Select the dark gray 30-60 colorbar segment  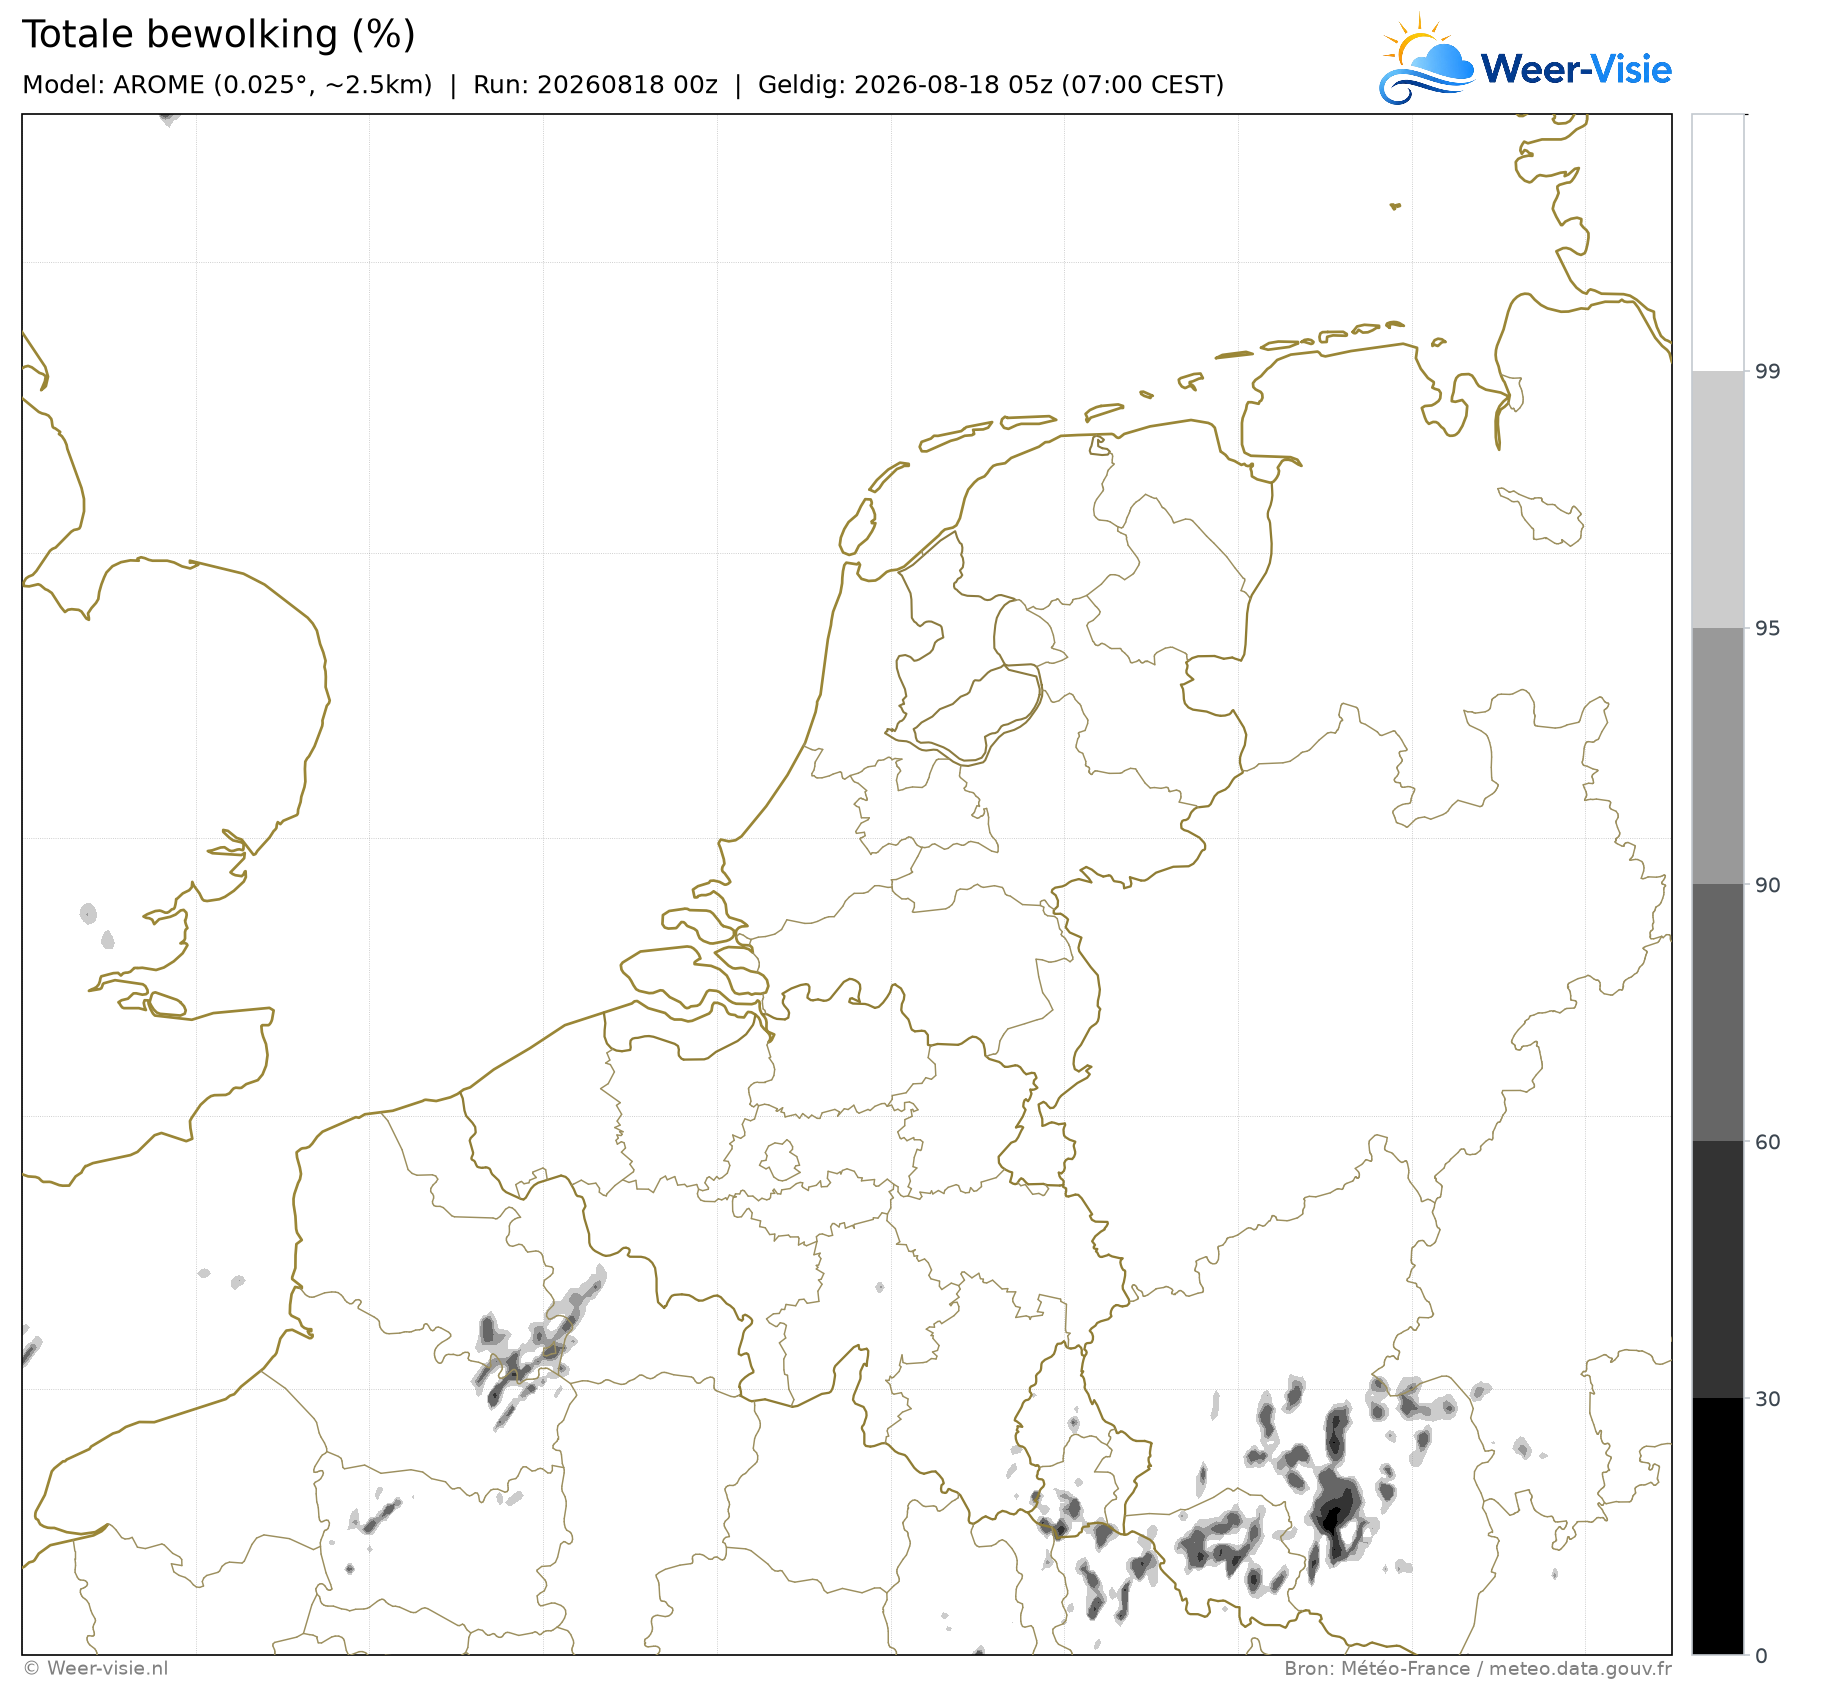tap(1717, 1269)
